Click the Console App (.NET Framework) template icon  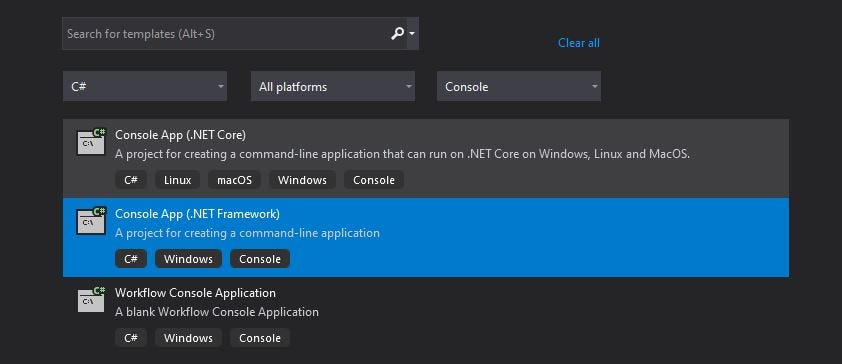tap(91, 220)
